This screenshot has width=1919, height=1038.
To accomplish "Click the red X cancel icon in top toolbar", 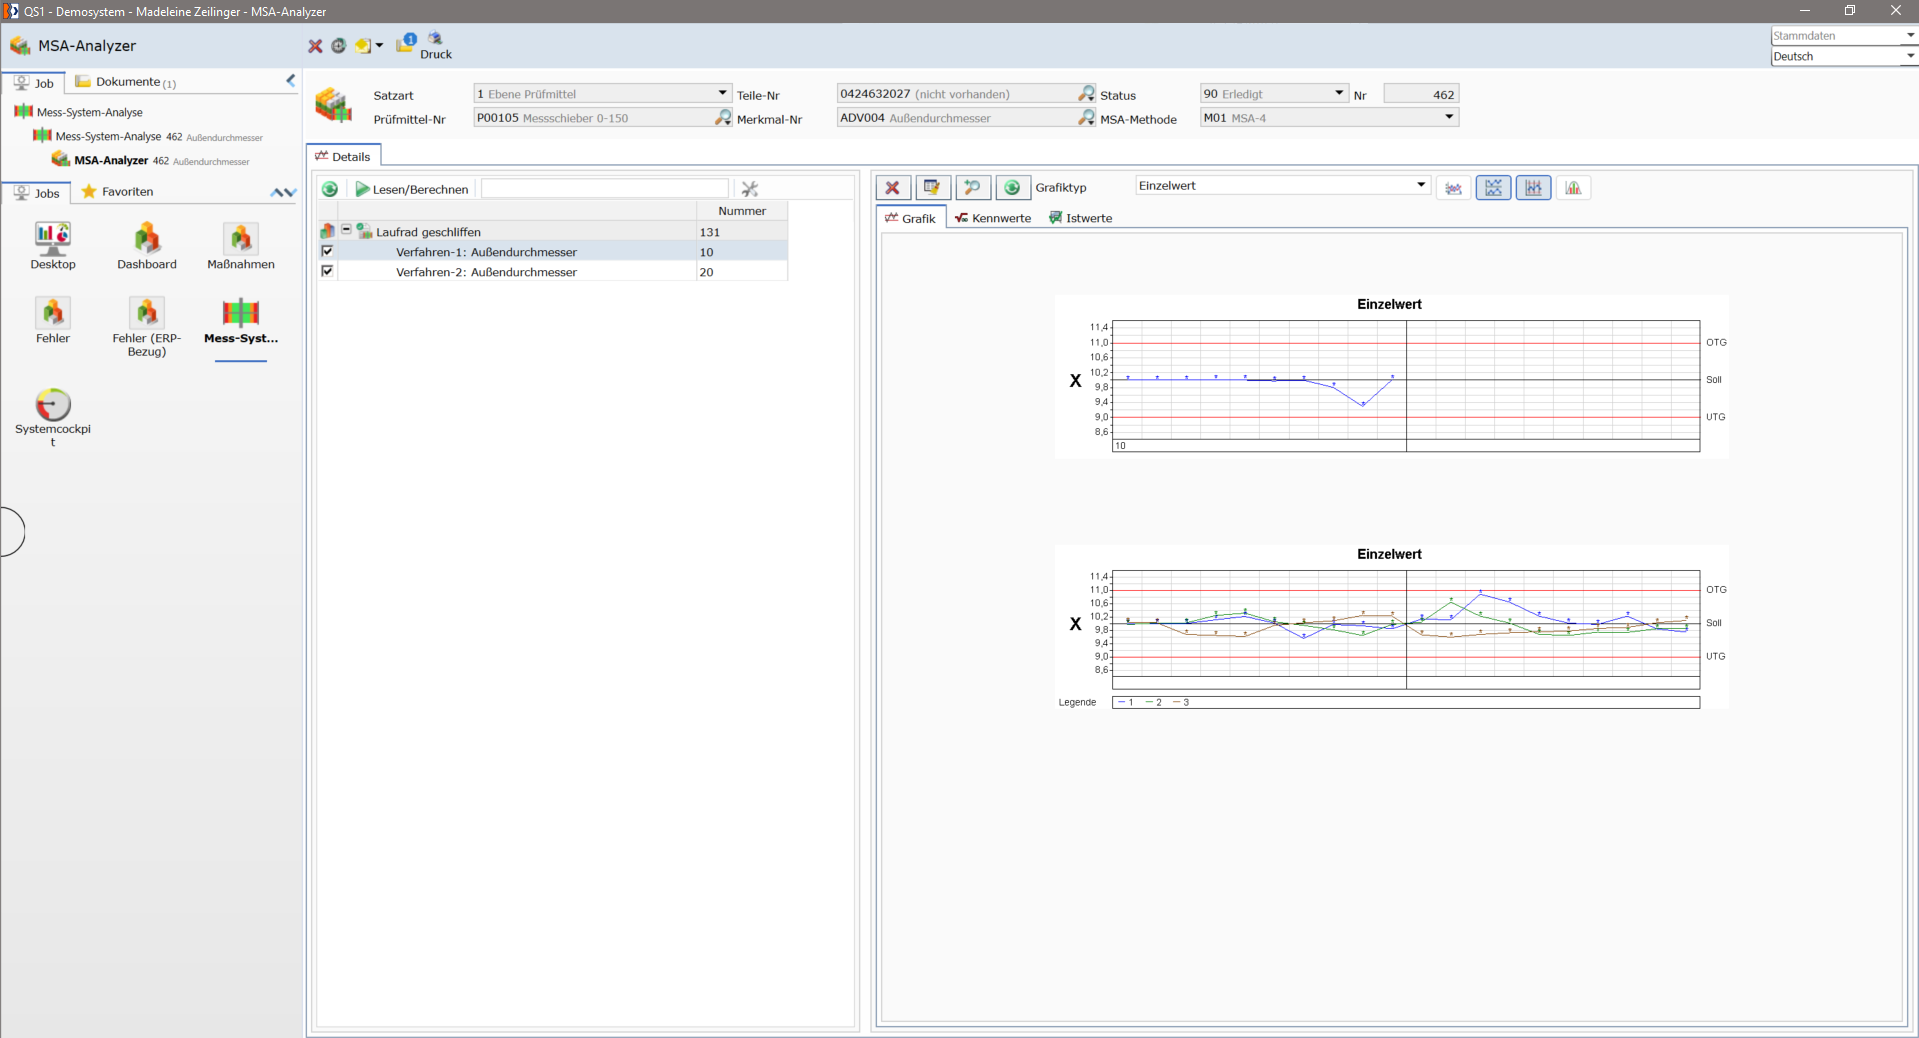I will coord(315,46).
